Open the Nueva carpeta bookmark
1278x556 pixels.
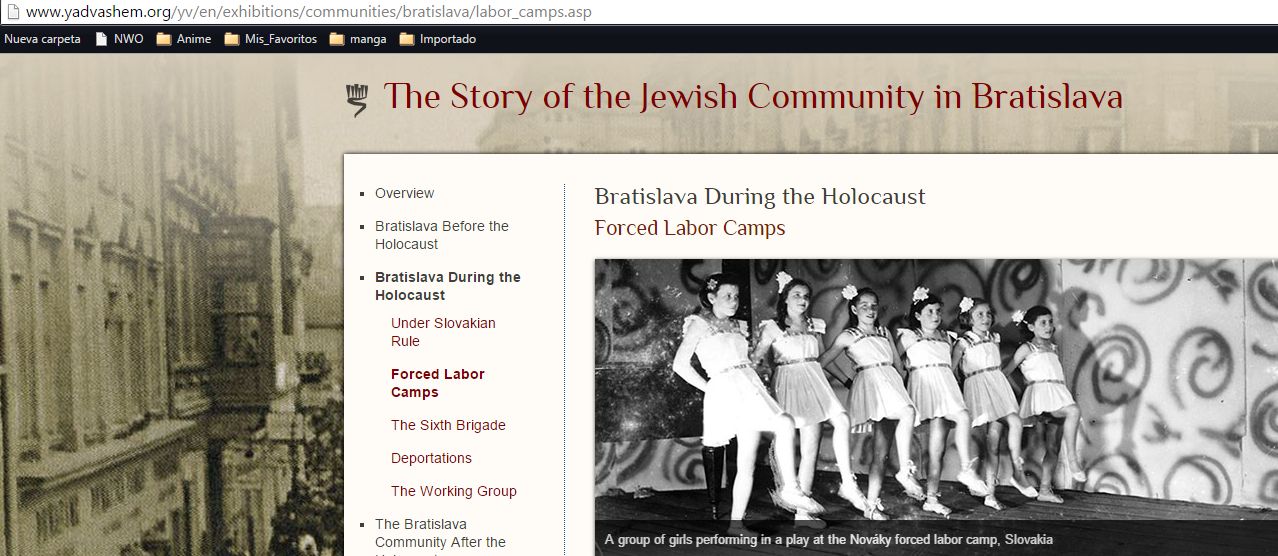(42, 40)
